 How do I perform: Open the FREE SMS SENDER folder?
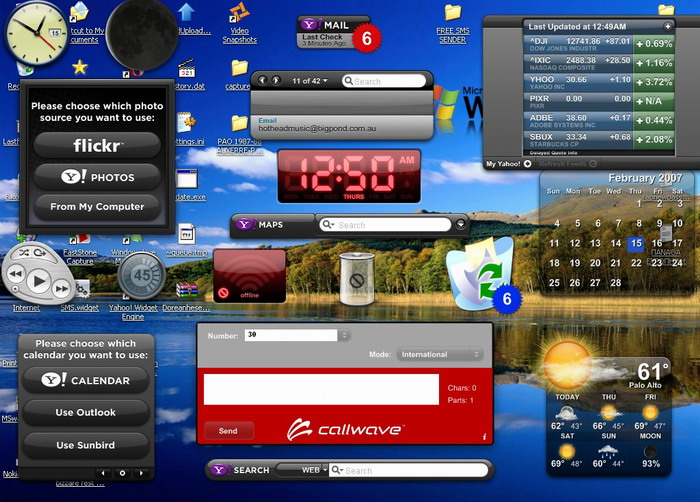tap(452, 22)
